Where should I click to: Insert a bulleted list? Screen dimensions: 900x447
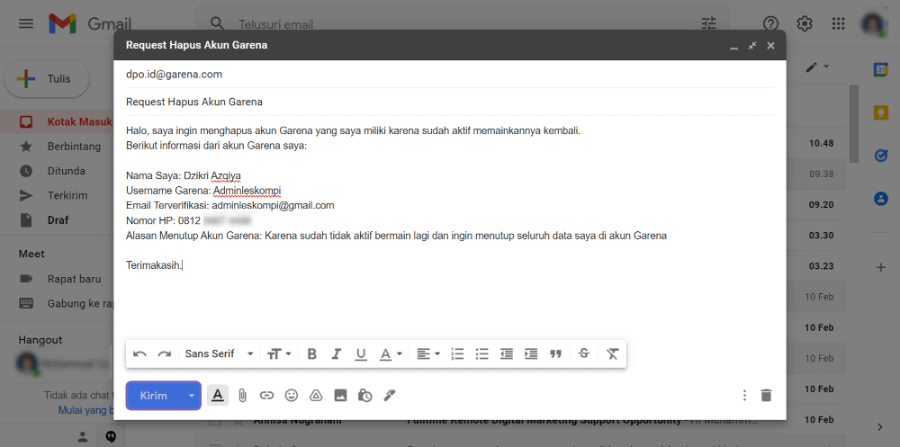(482, 354)
